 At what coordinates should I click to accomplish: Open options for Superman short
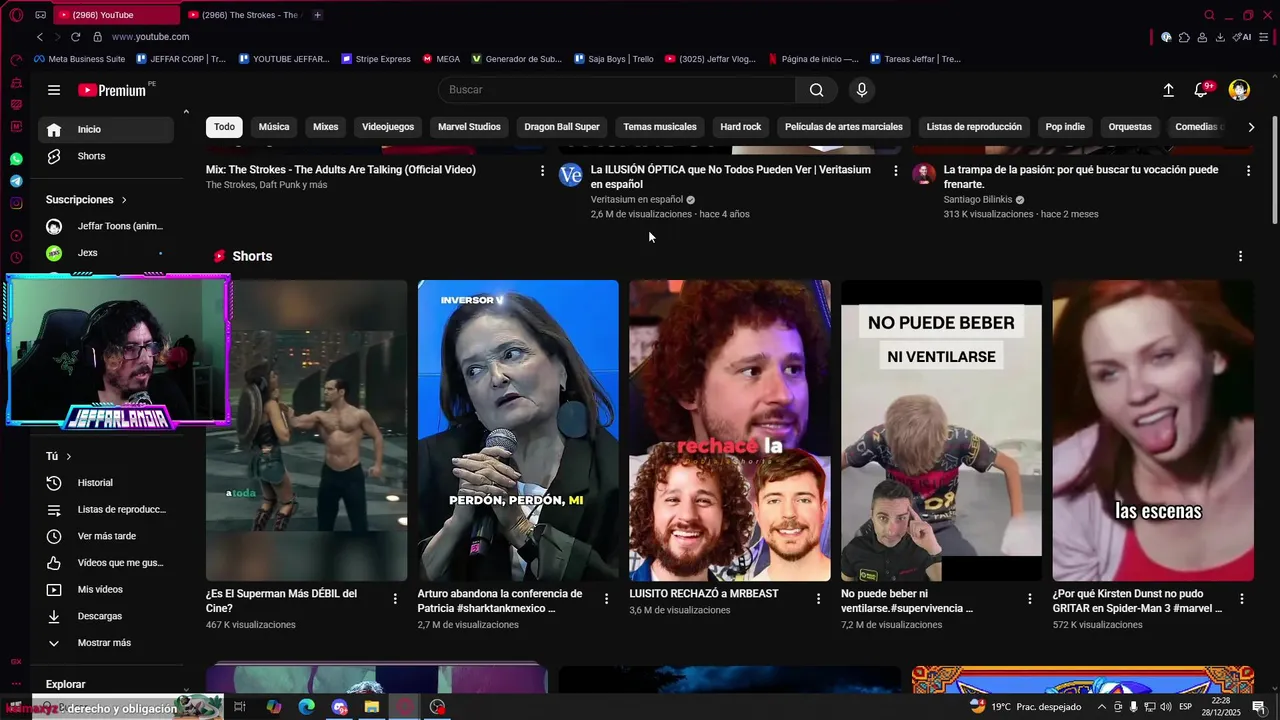tap(395, 599)
